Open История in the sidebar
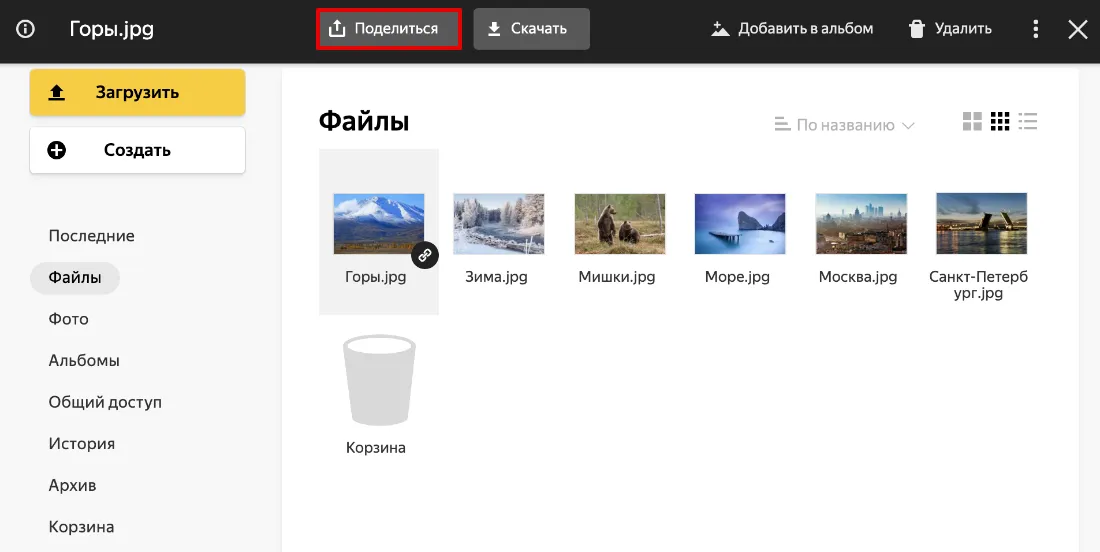This screenshot has height=552, width=1100. (x=81, y=444)
